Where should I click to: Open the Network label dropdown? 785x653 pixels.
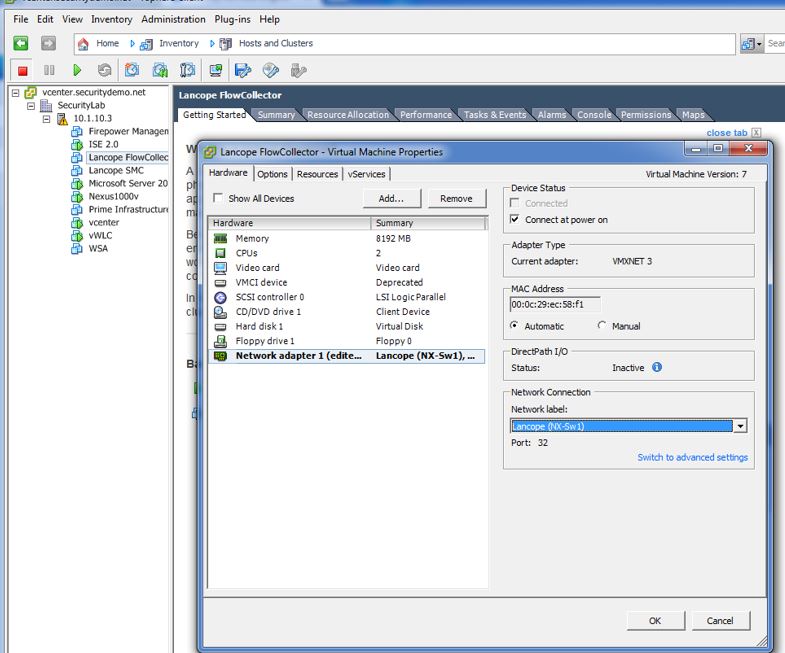[x=740, y=426]
